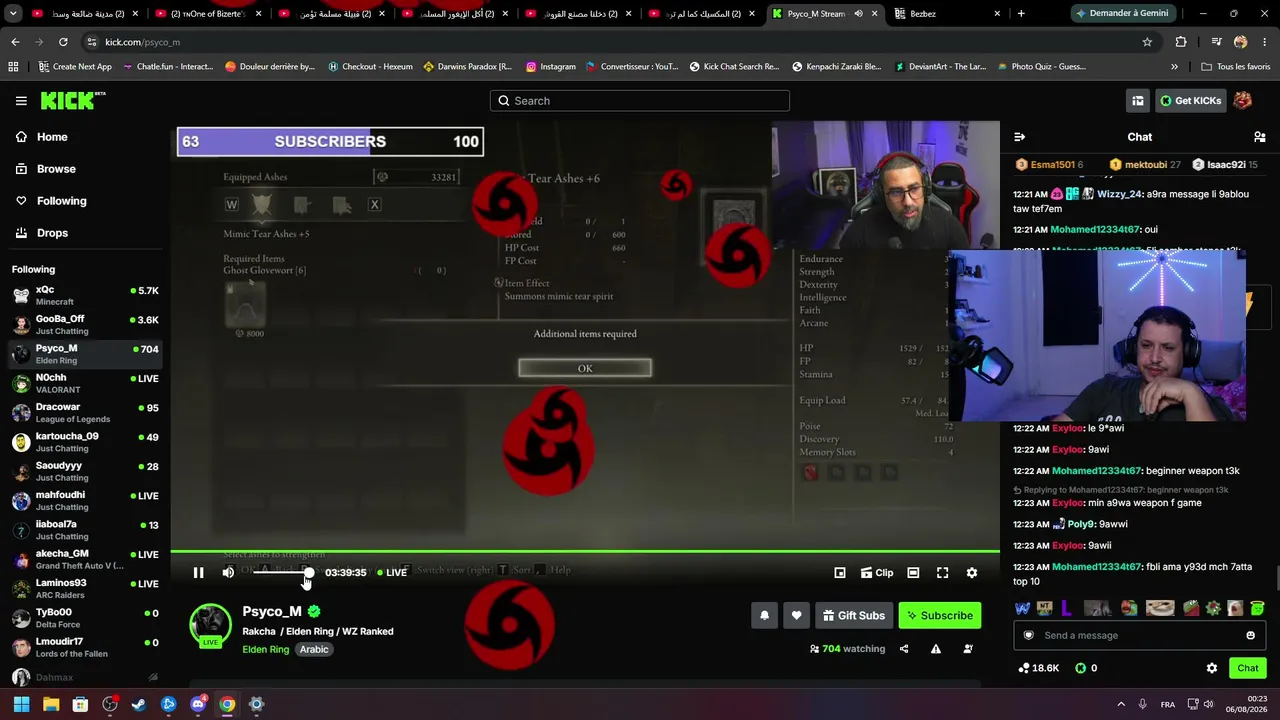The image size is (1280, 720).
Task: Open chat settings gear icon
Action: click(x=1212, y=668)
